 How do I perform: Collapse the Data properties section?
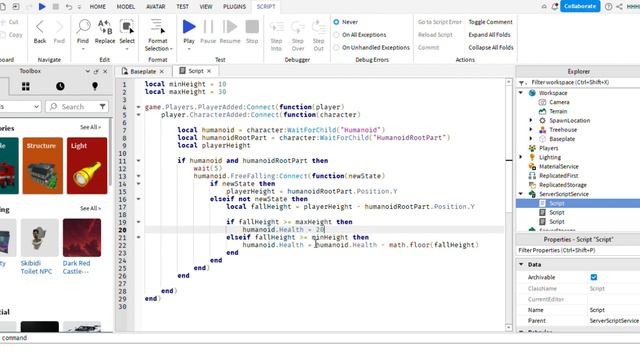pos(521,264)
